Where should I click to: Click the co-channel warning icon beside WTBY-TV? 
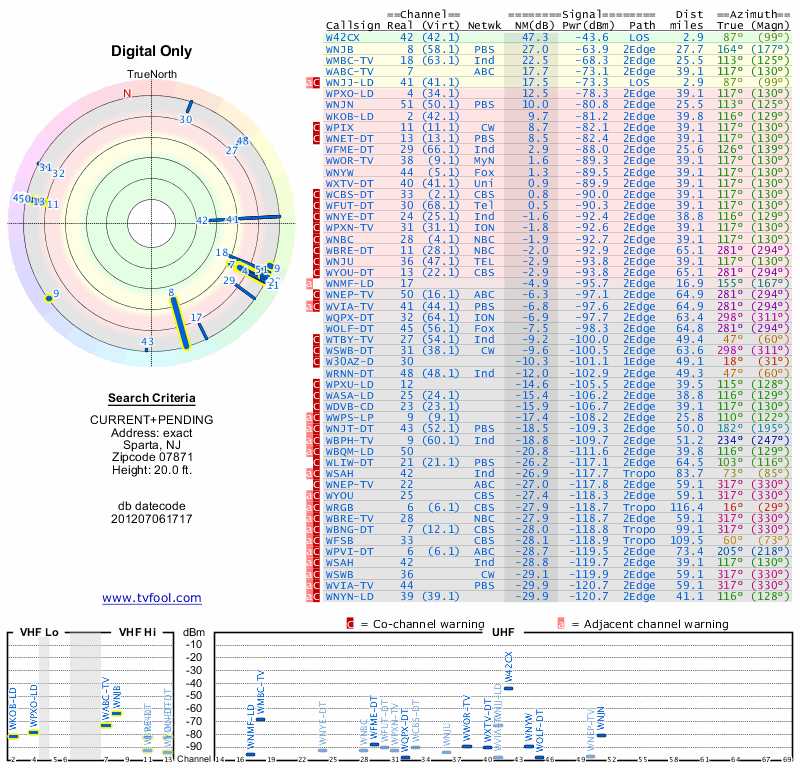pos(317,339)
